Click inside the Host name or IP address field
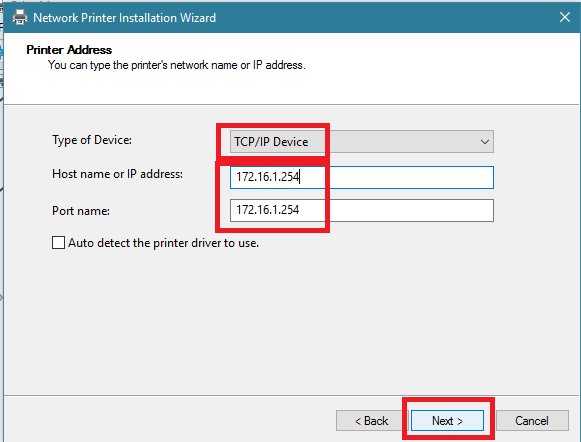 tap(362, 177)
